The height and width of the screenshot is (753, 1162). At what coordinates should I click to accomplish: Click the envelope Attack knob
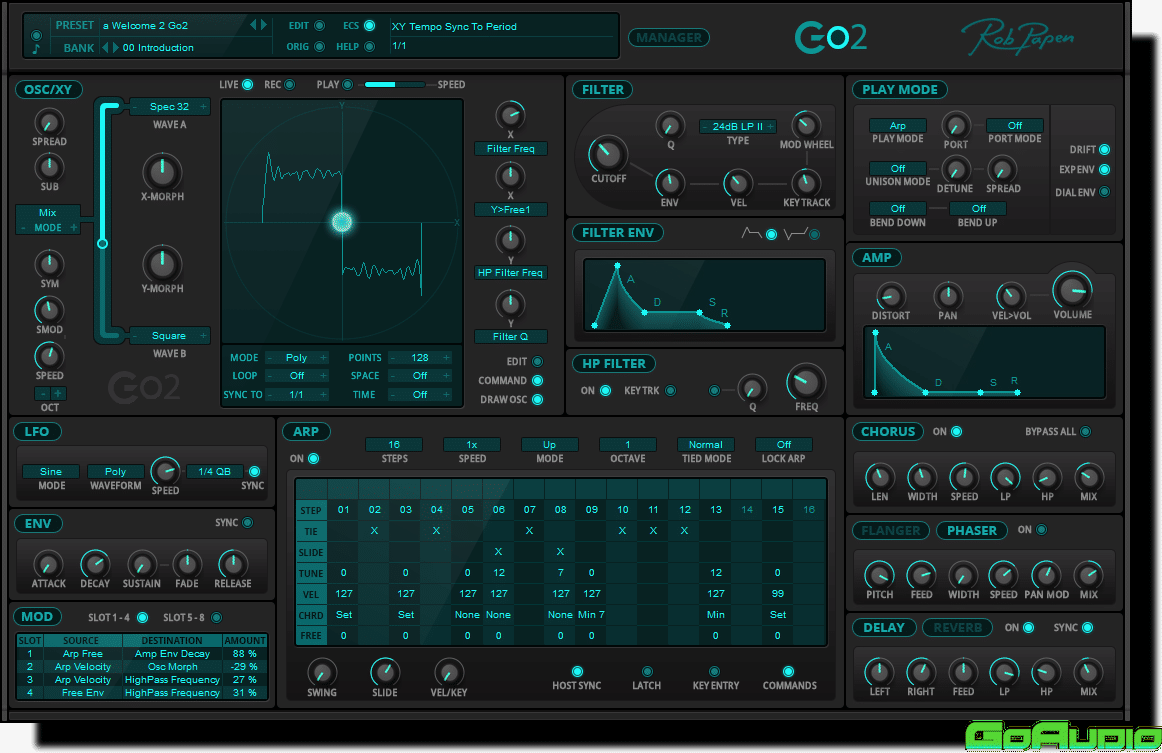coord(48,565)
